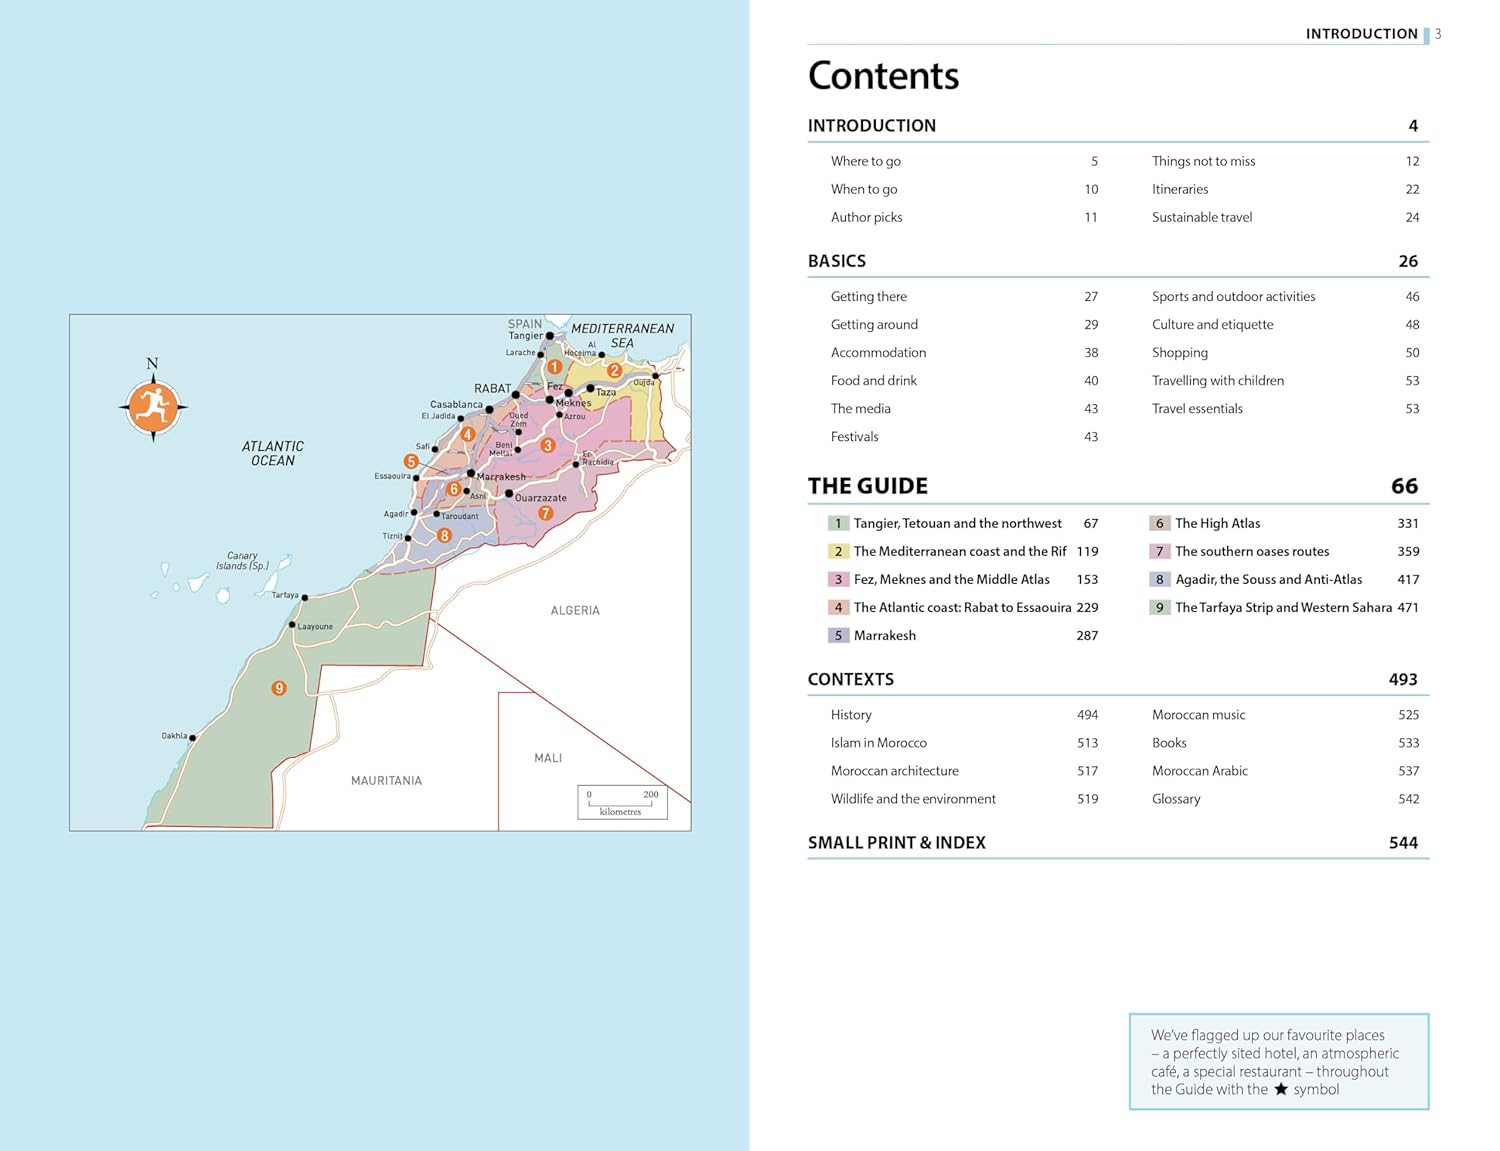Open the BASICS section heading

[837, 261]
